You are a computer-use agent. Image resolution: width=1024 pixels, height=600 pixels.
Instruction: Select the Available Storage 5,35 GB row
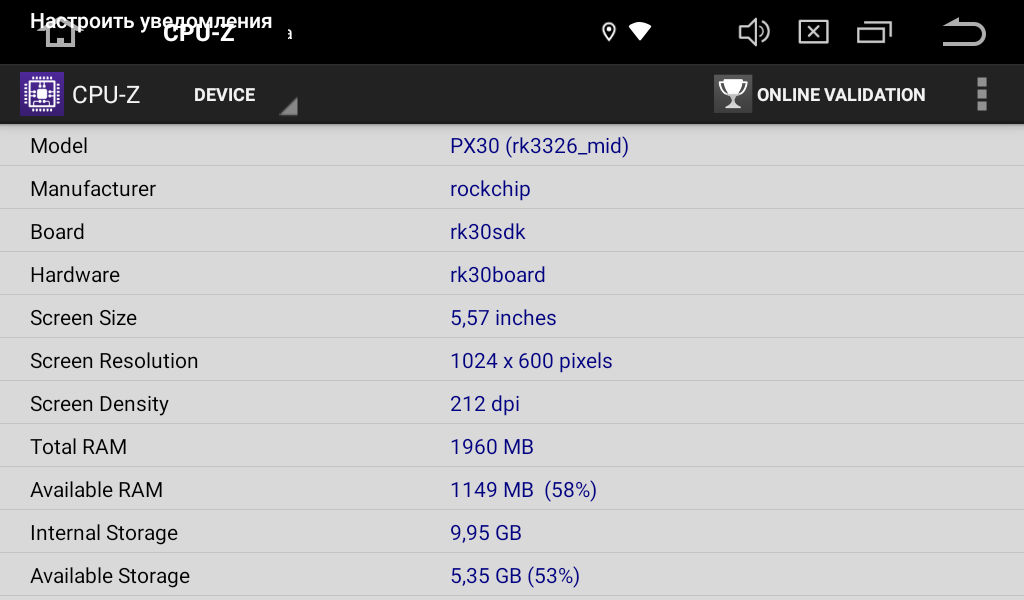click(512, 575)
